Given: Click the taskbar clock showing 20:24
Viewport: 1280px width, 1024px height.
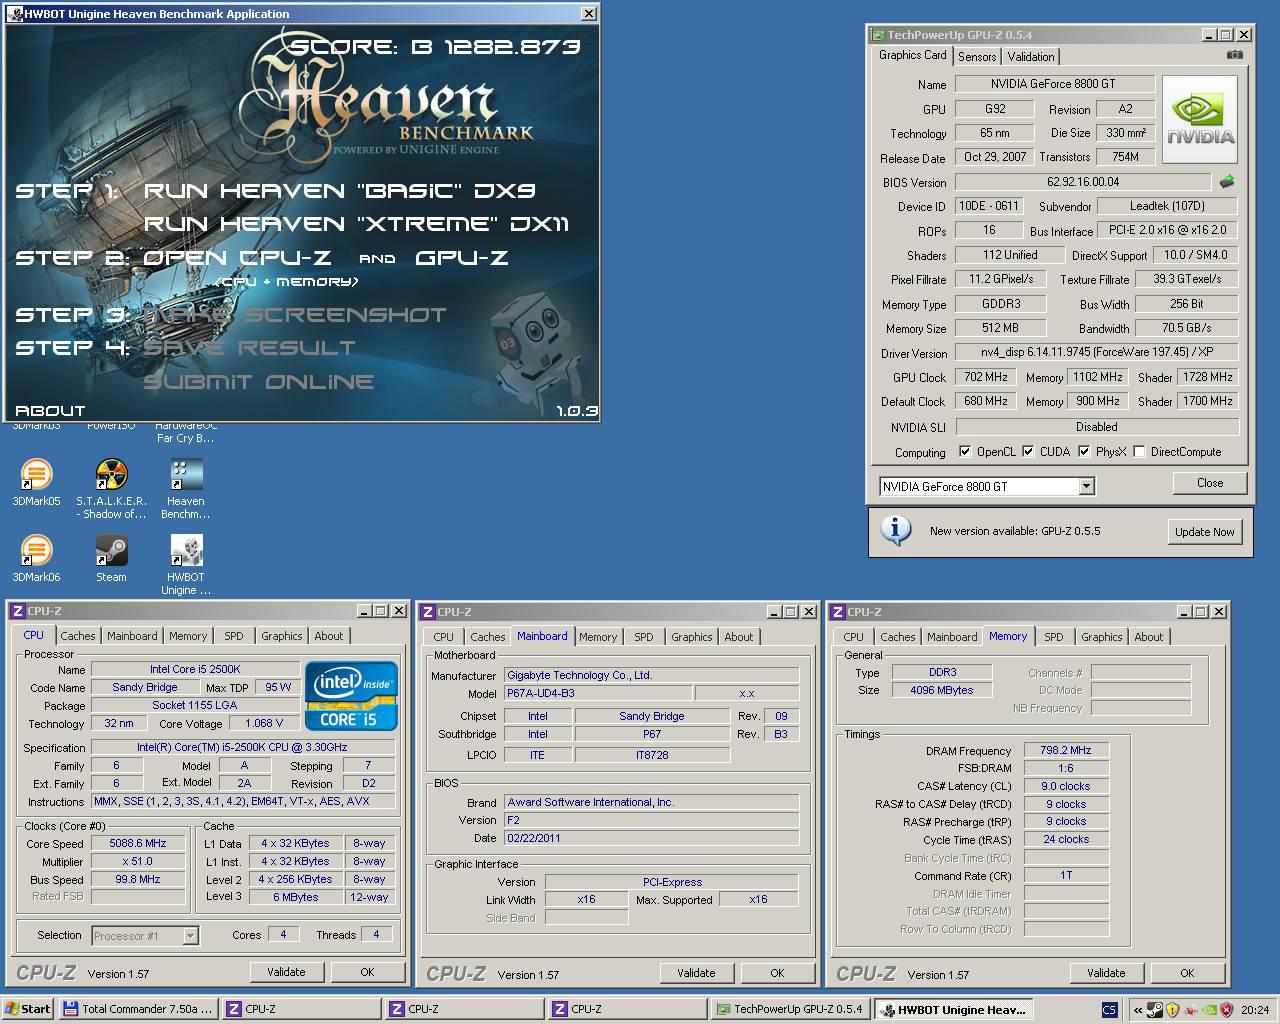Looking at the screenshot, I should point(1254,1010).
